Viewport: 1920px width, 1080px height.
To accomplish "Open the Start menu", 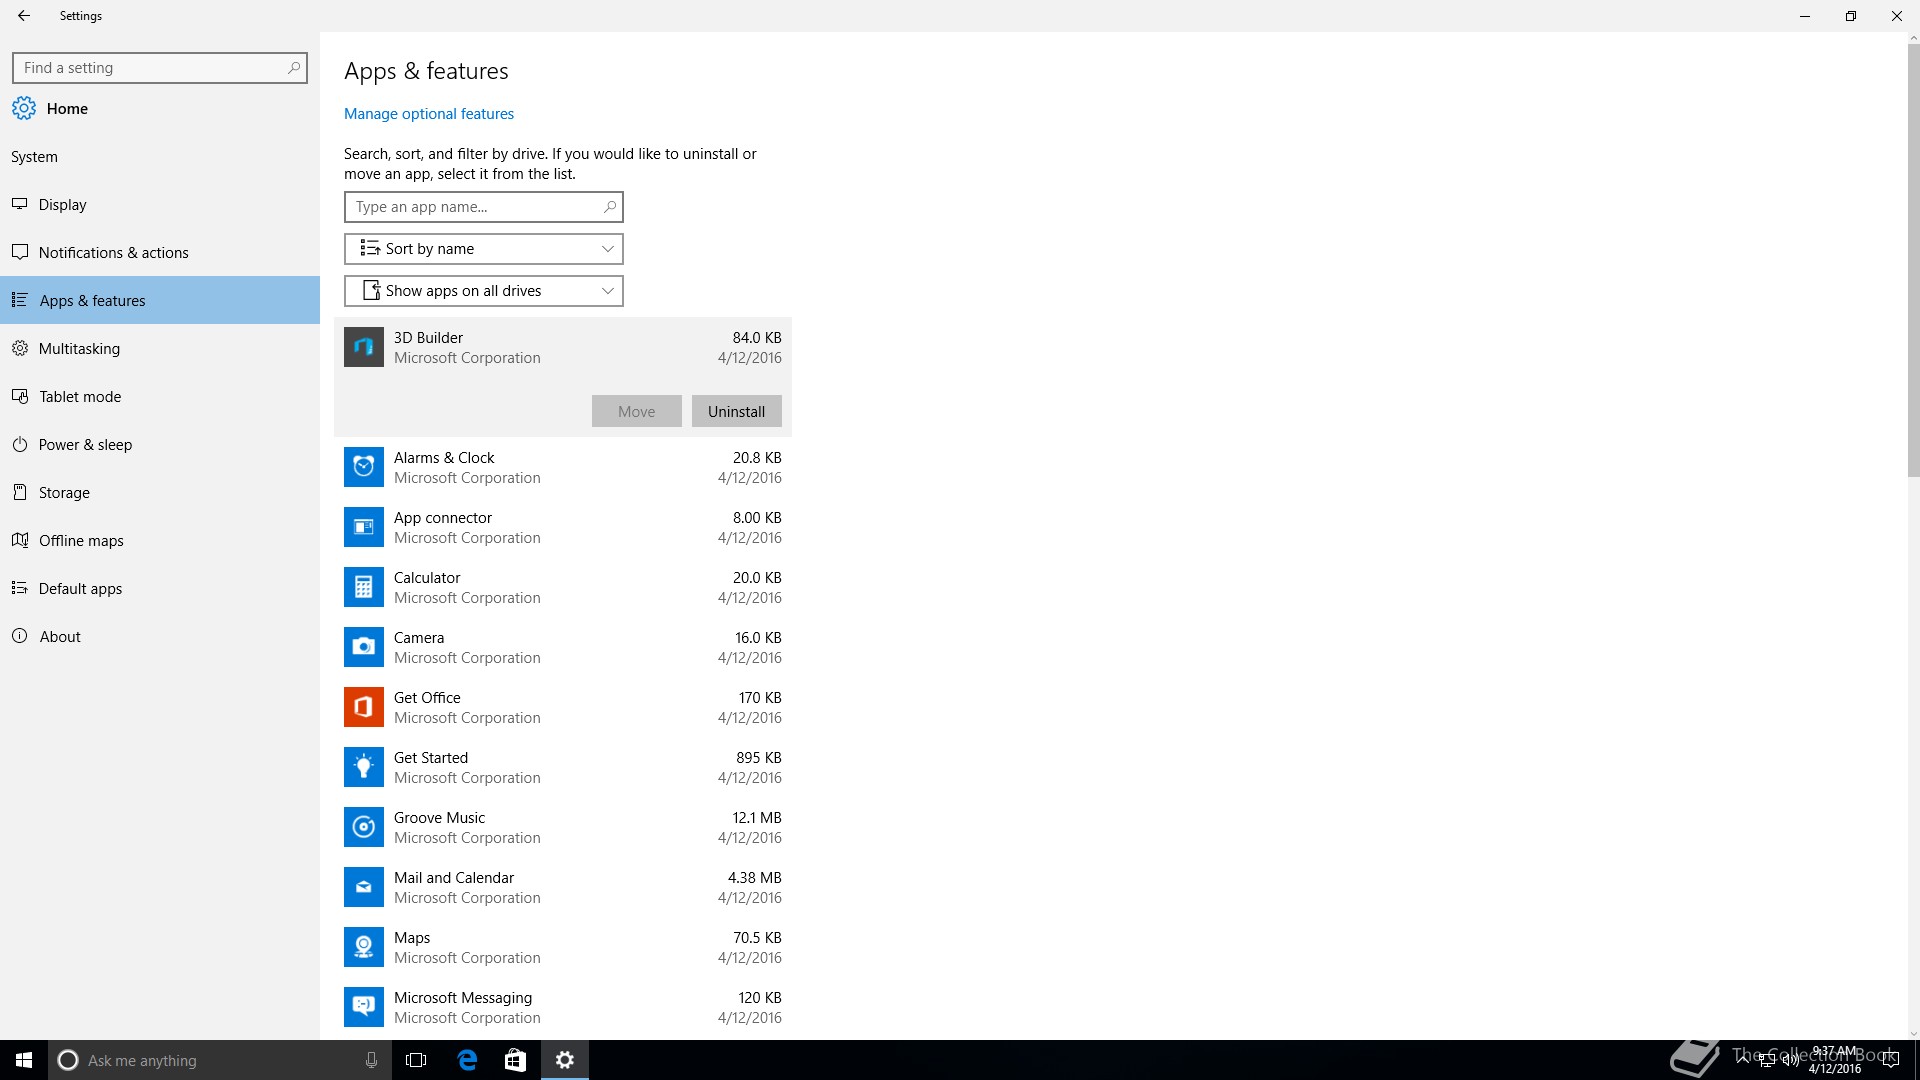I will point(24,1060).
